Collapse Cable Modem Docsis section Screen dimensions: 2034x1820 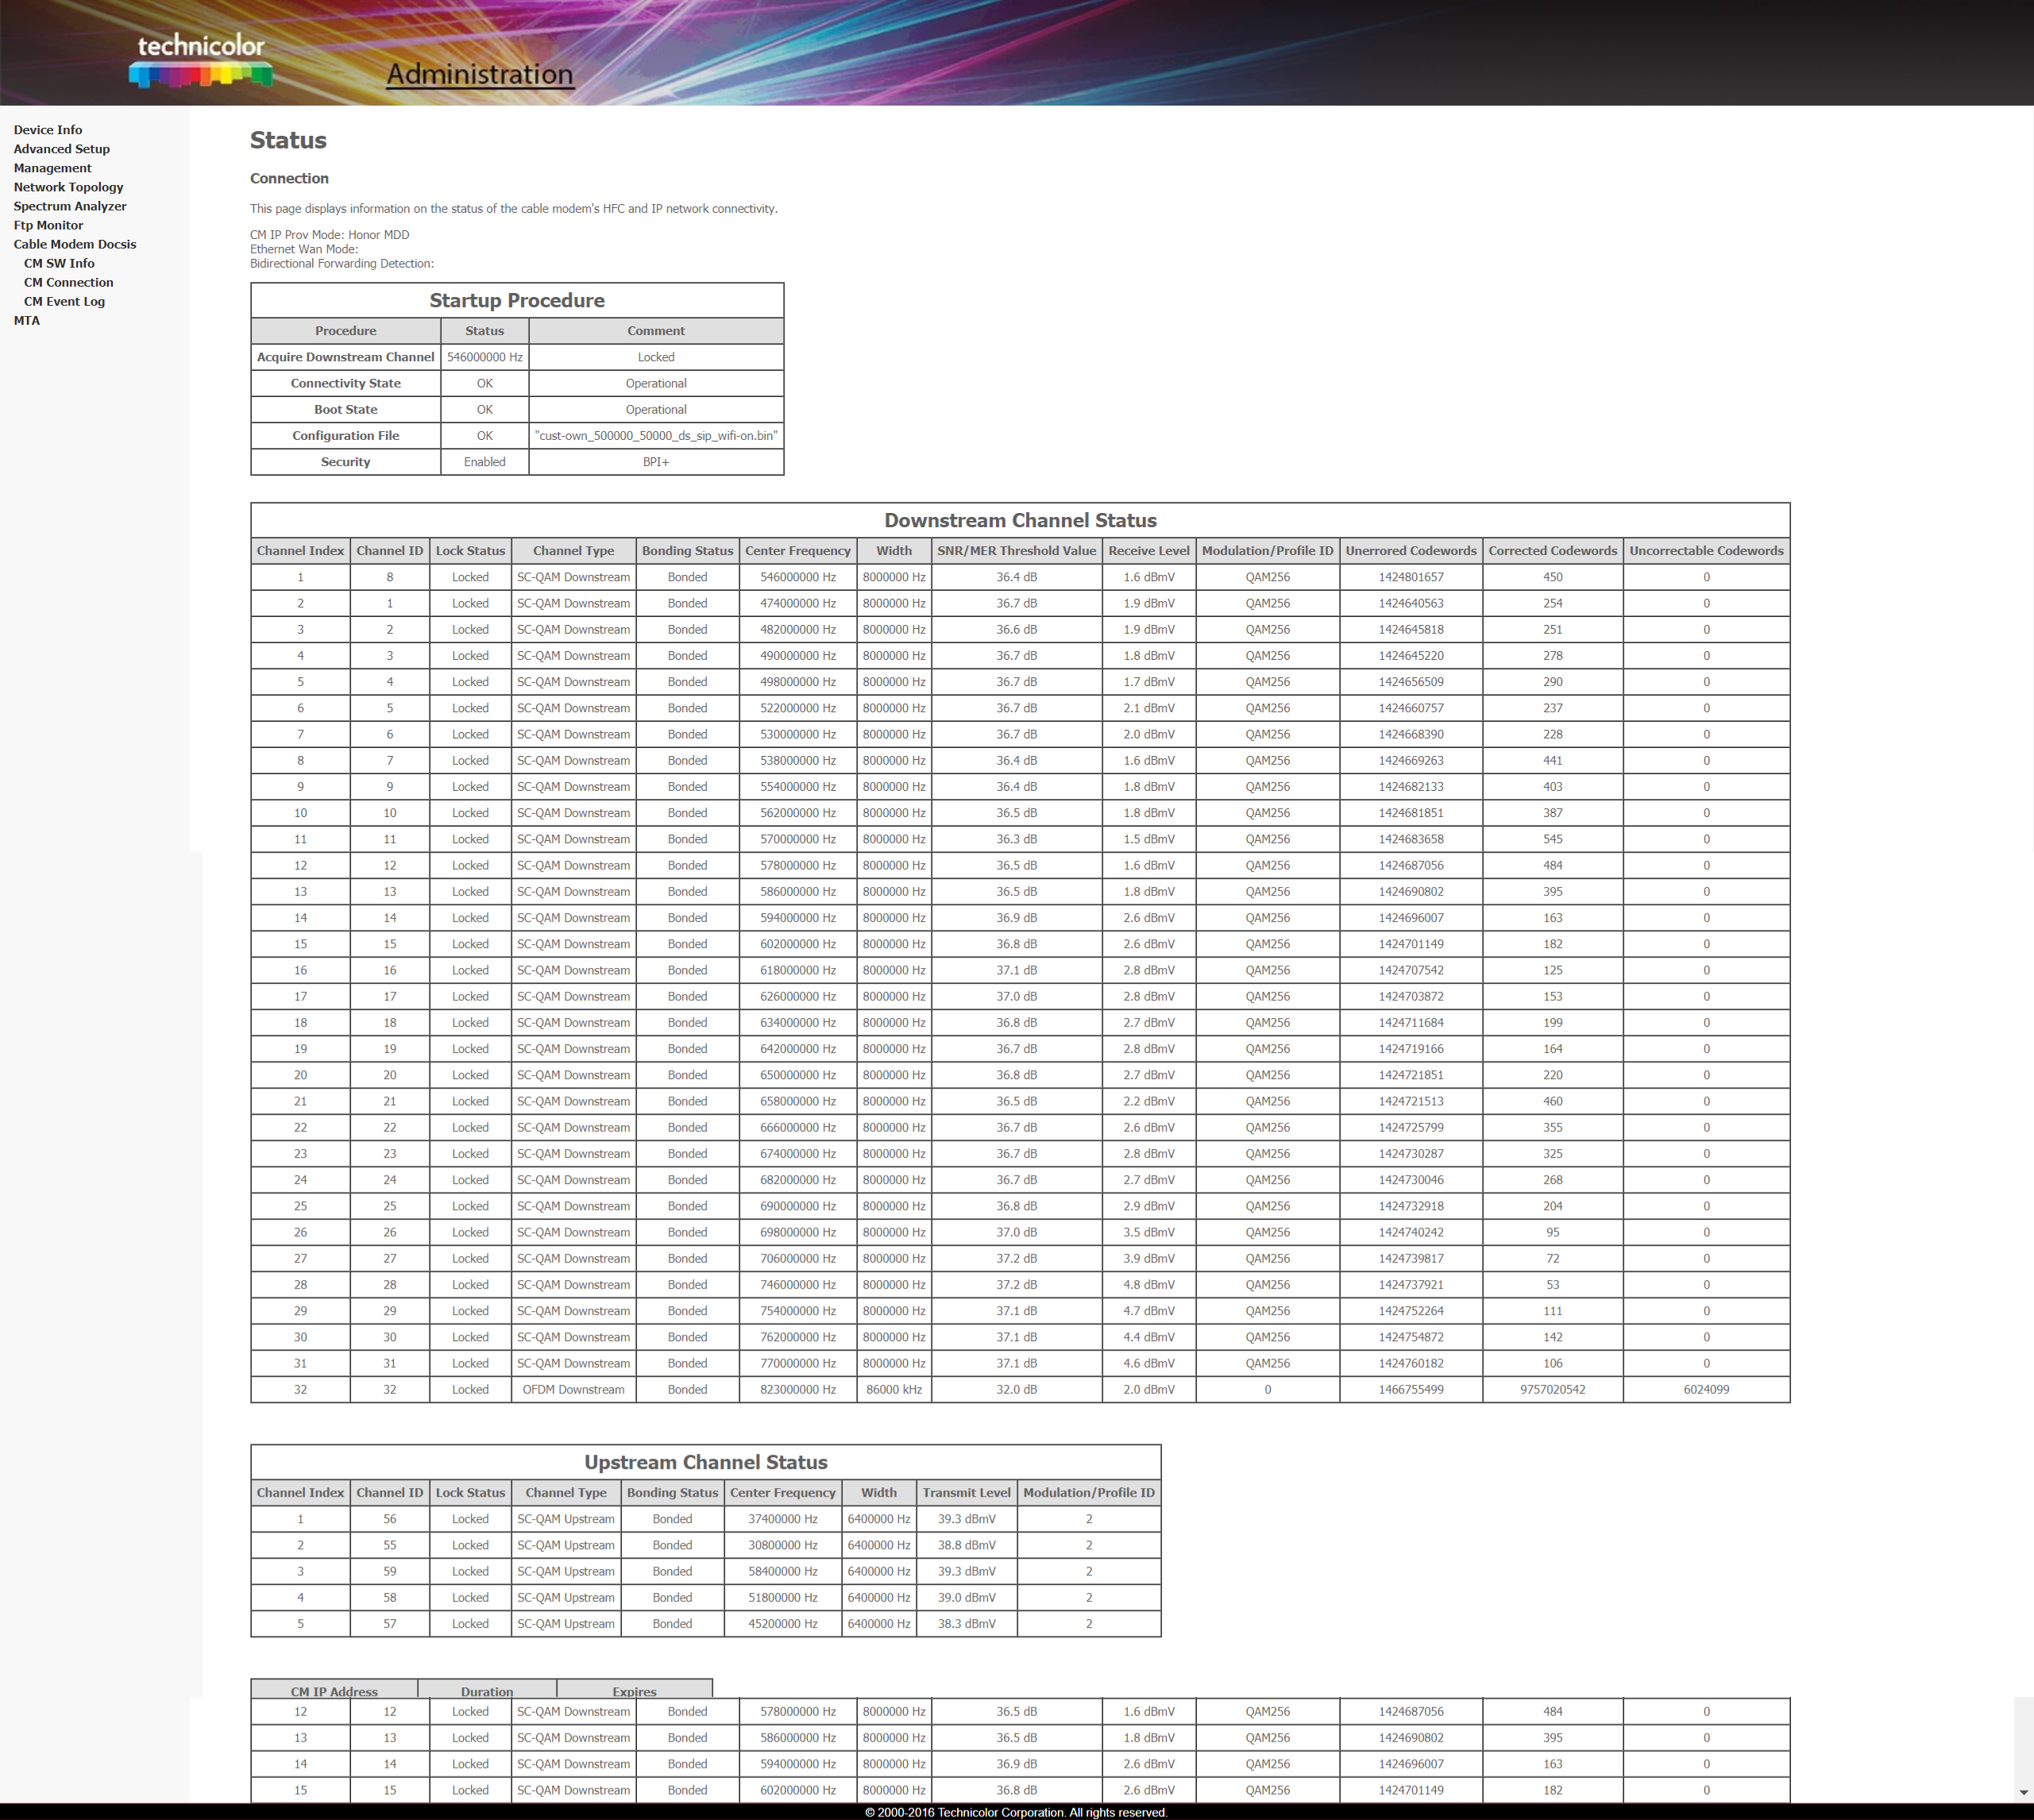75,244
